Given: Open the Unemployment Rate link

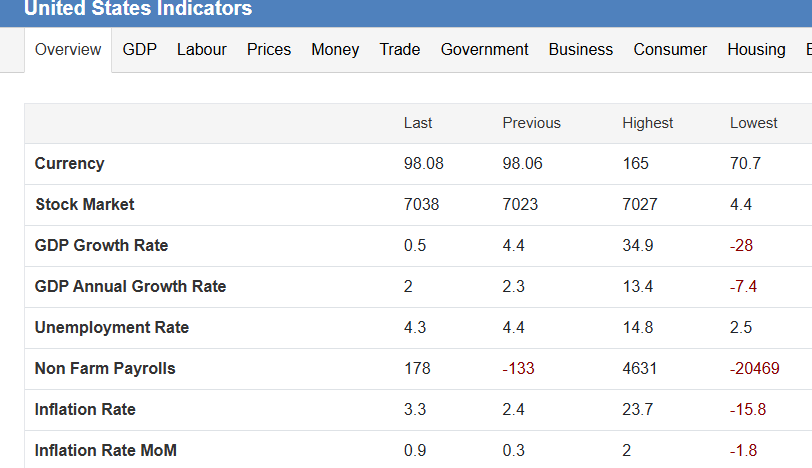Looking at the screenshot, I should pyautogui.click(x=111, y=327).
